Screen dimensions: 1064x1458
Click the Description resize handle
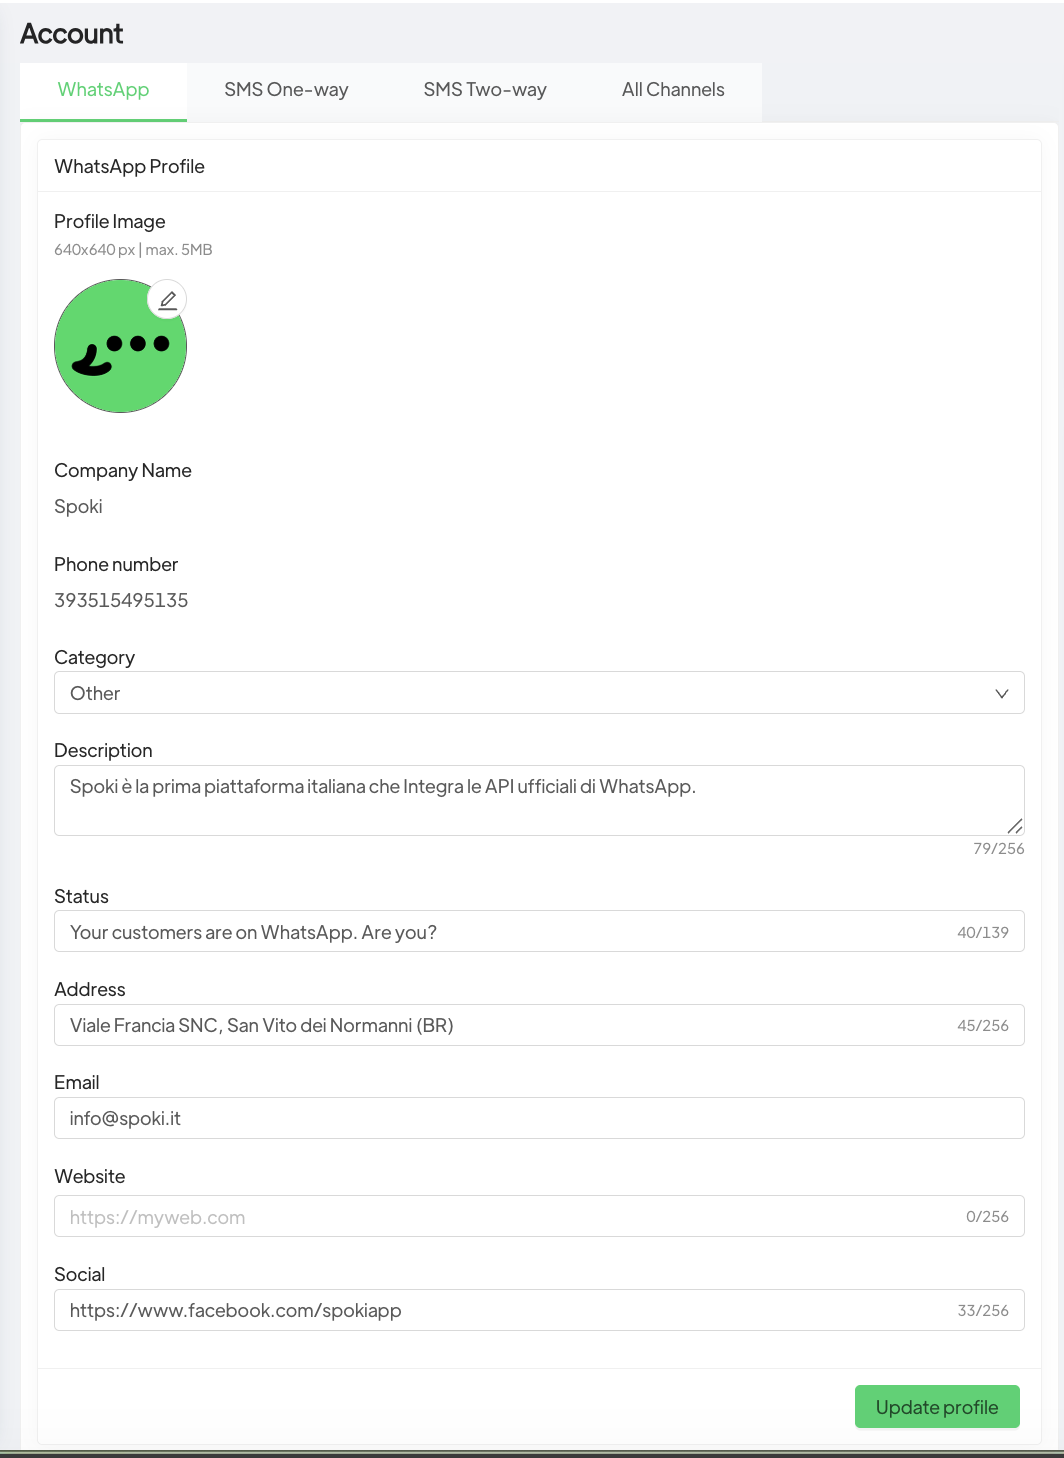1015,826
